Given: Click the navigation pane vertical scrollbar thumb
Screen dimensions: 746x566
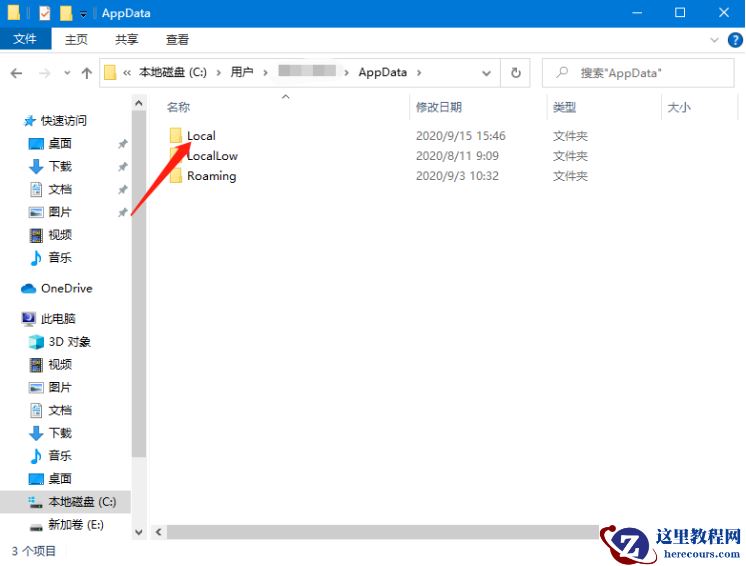Looking at the screenshot, I should [x=138, y=284].
